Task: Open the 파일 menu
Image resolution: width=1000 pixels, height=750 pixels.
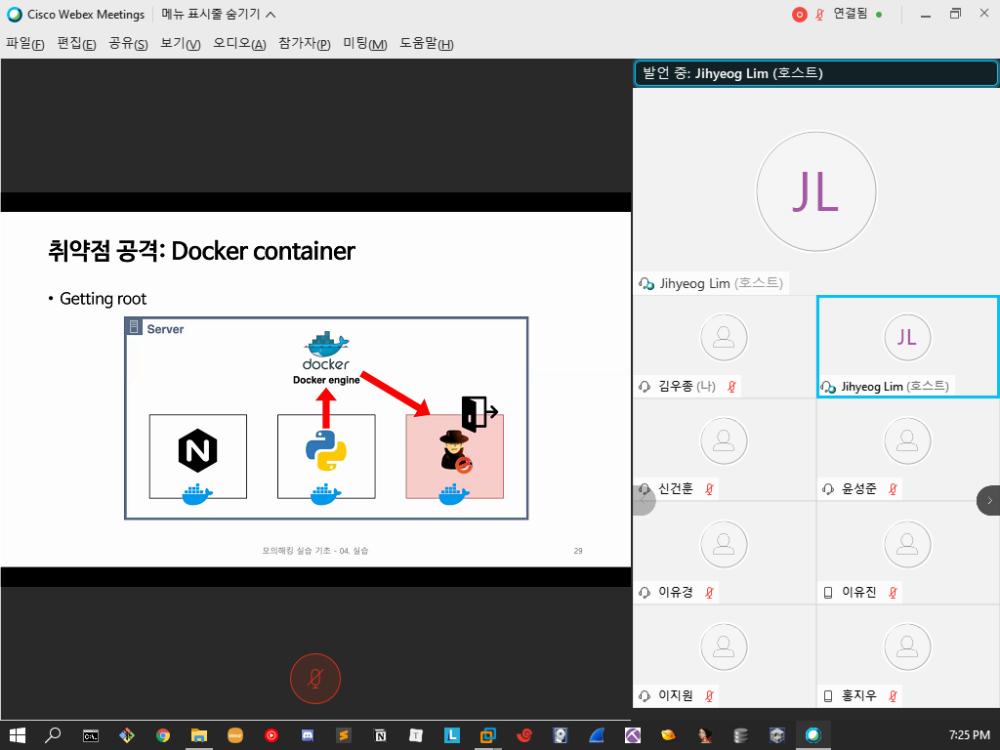Action: [25, 43]
